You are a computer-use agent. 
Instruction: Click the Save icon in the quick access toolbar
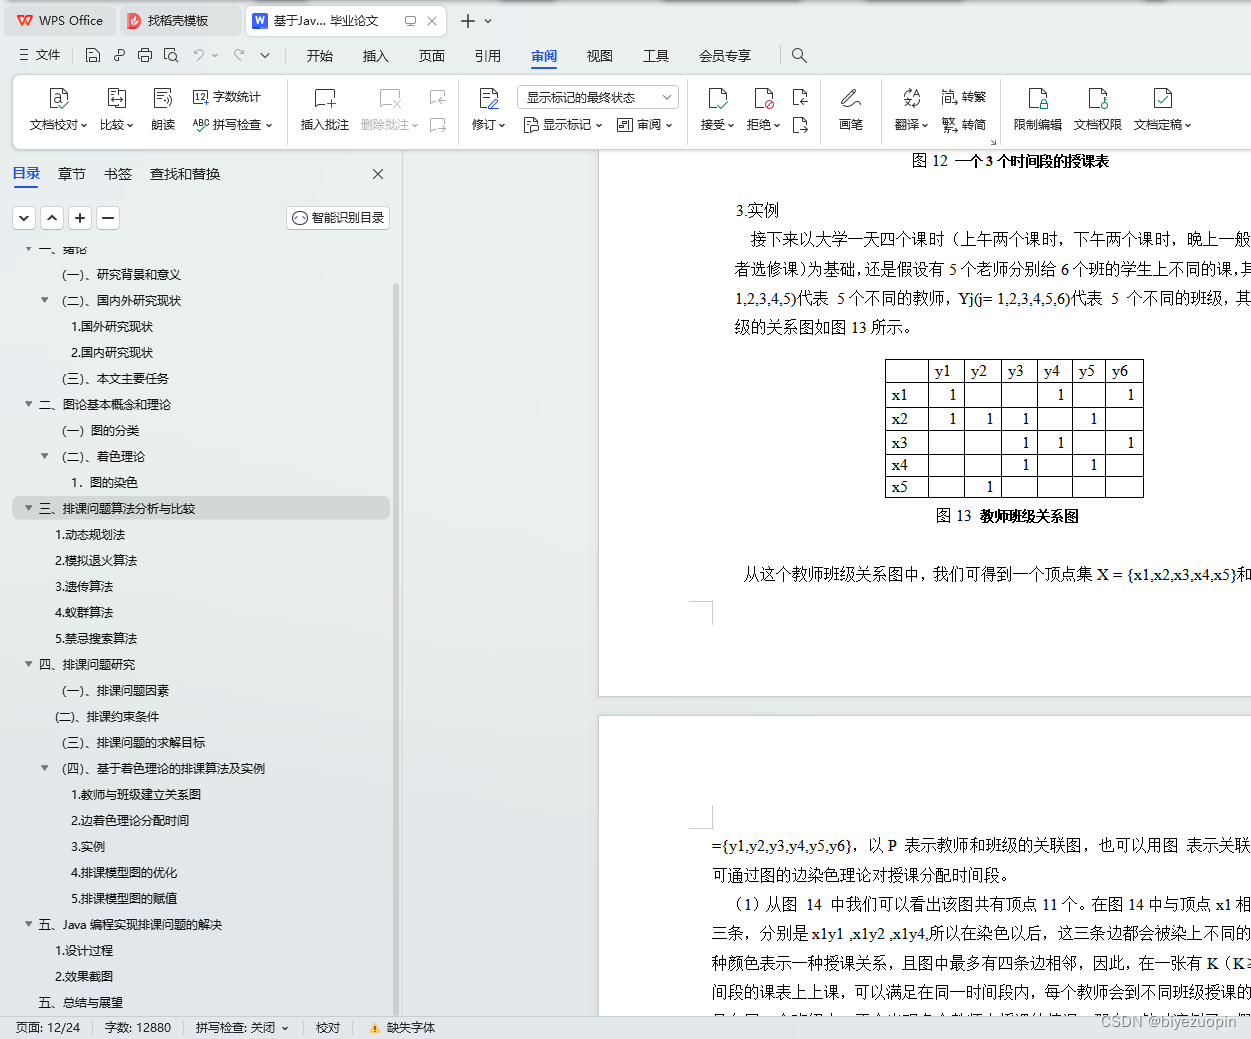click(x=93, y=55)
